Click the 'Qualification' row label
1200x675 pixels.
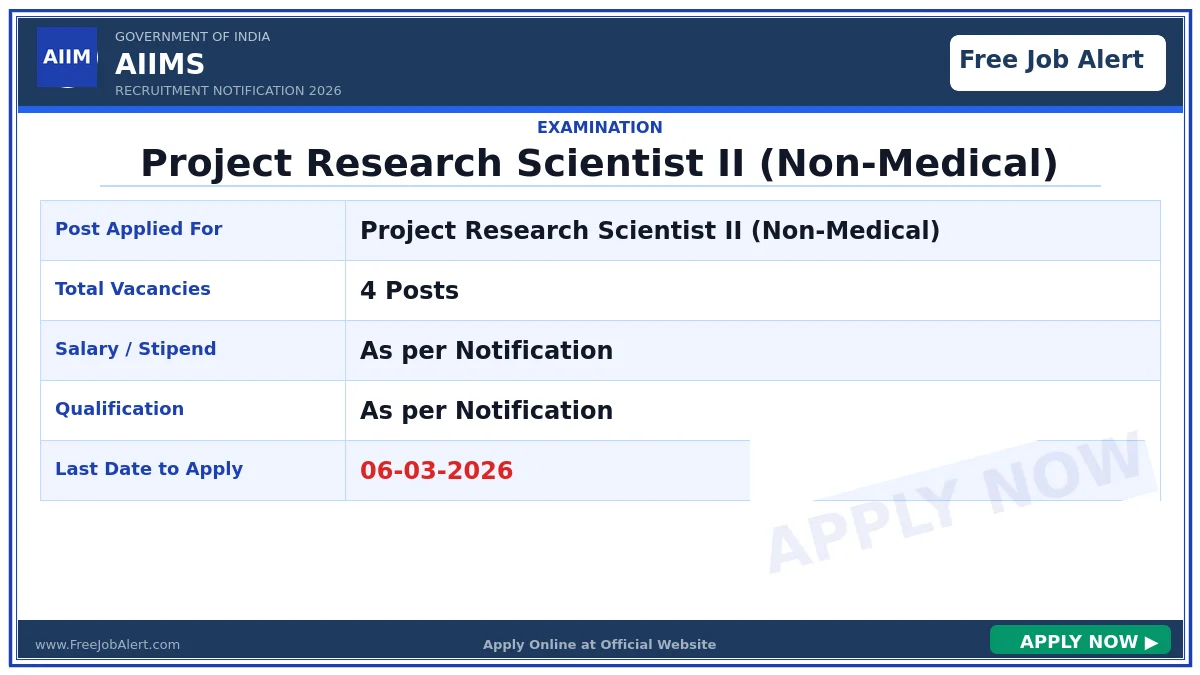point(119,409)
